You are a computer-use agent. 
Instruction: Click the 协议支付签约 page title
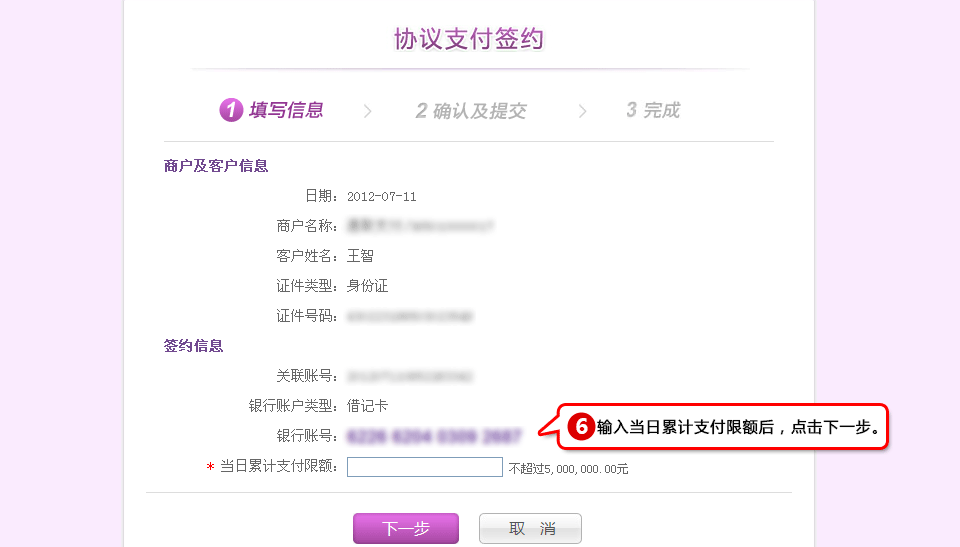coord(469,39)
